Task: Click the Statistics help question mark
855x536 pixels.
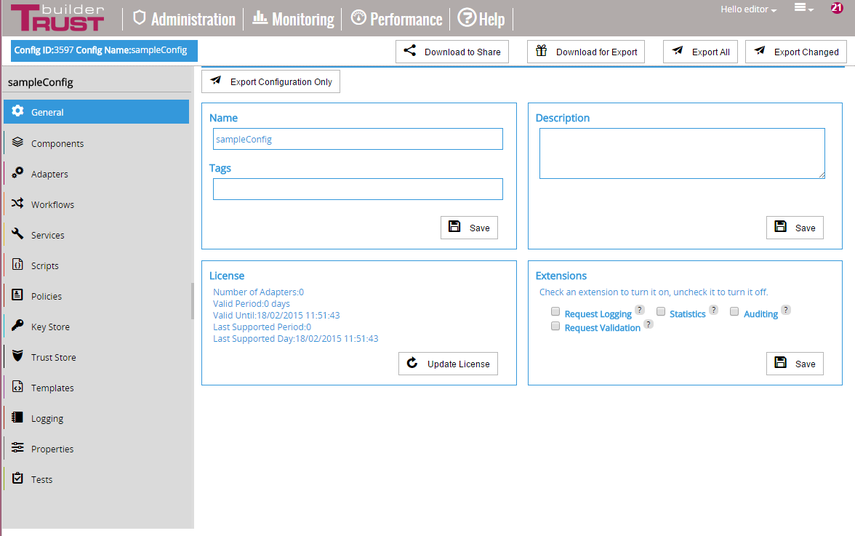Action: (714, 310)
